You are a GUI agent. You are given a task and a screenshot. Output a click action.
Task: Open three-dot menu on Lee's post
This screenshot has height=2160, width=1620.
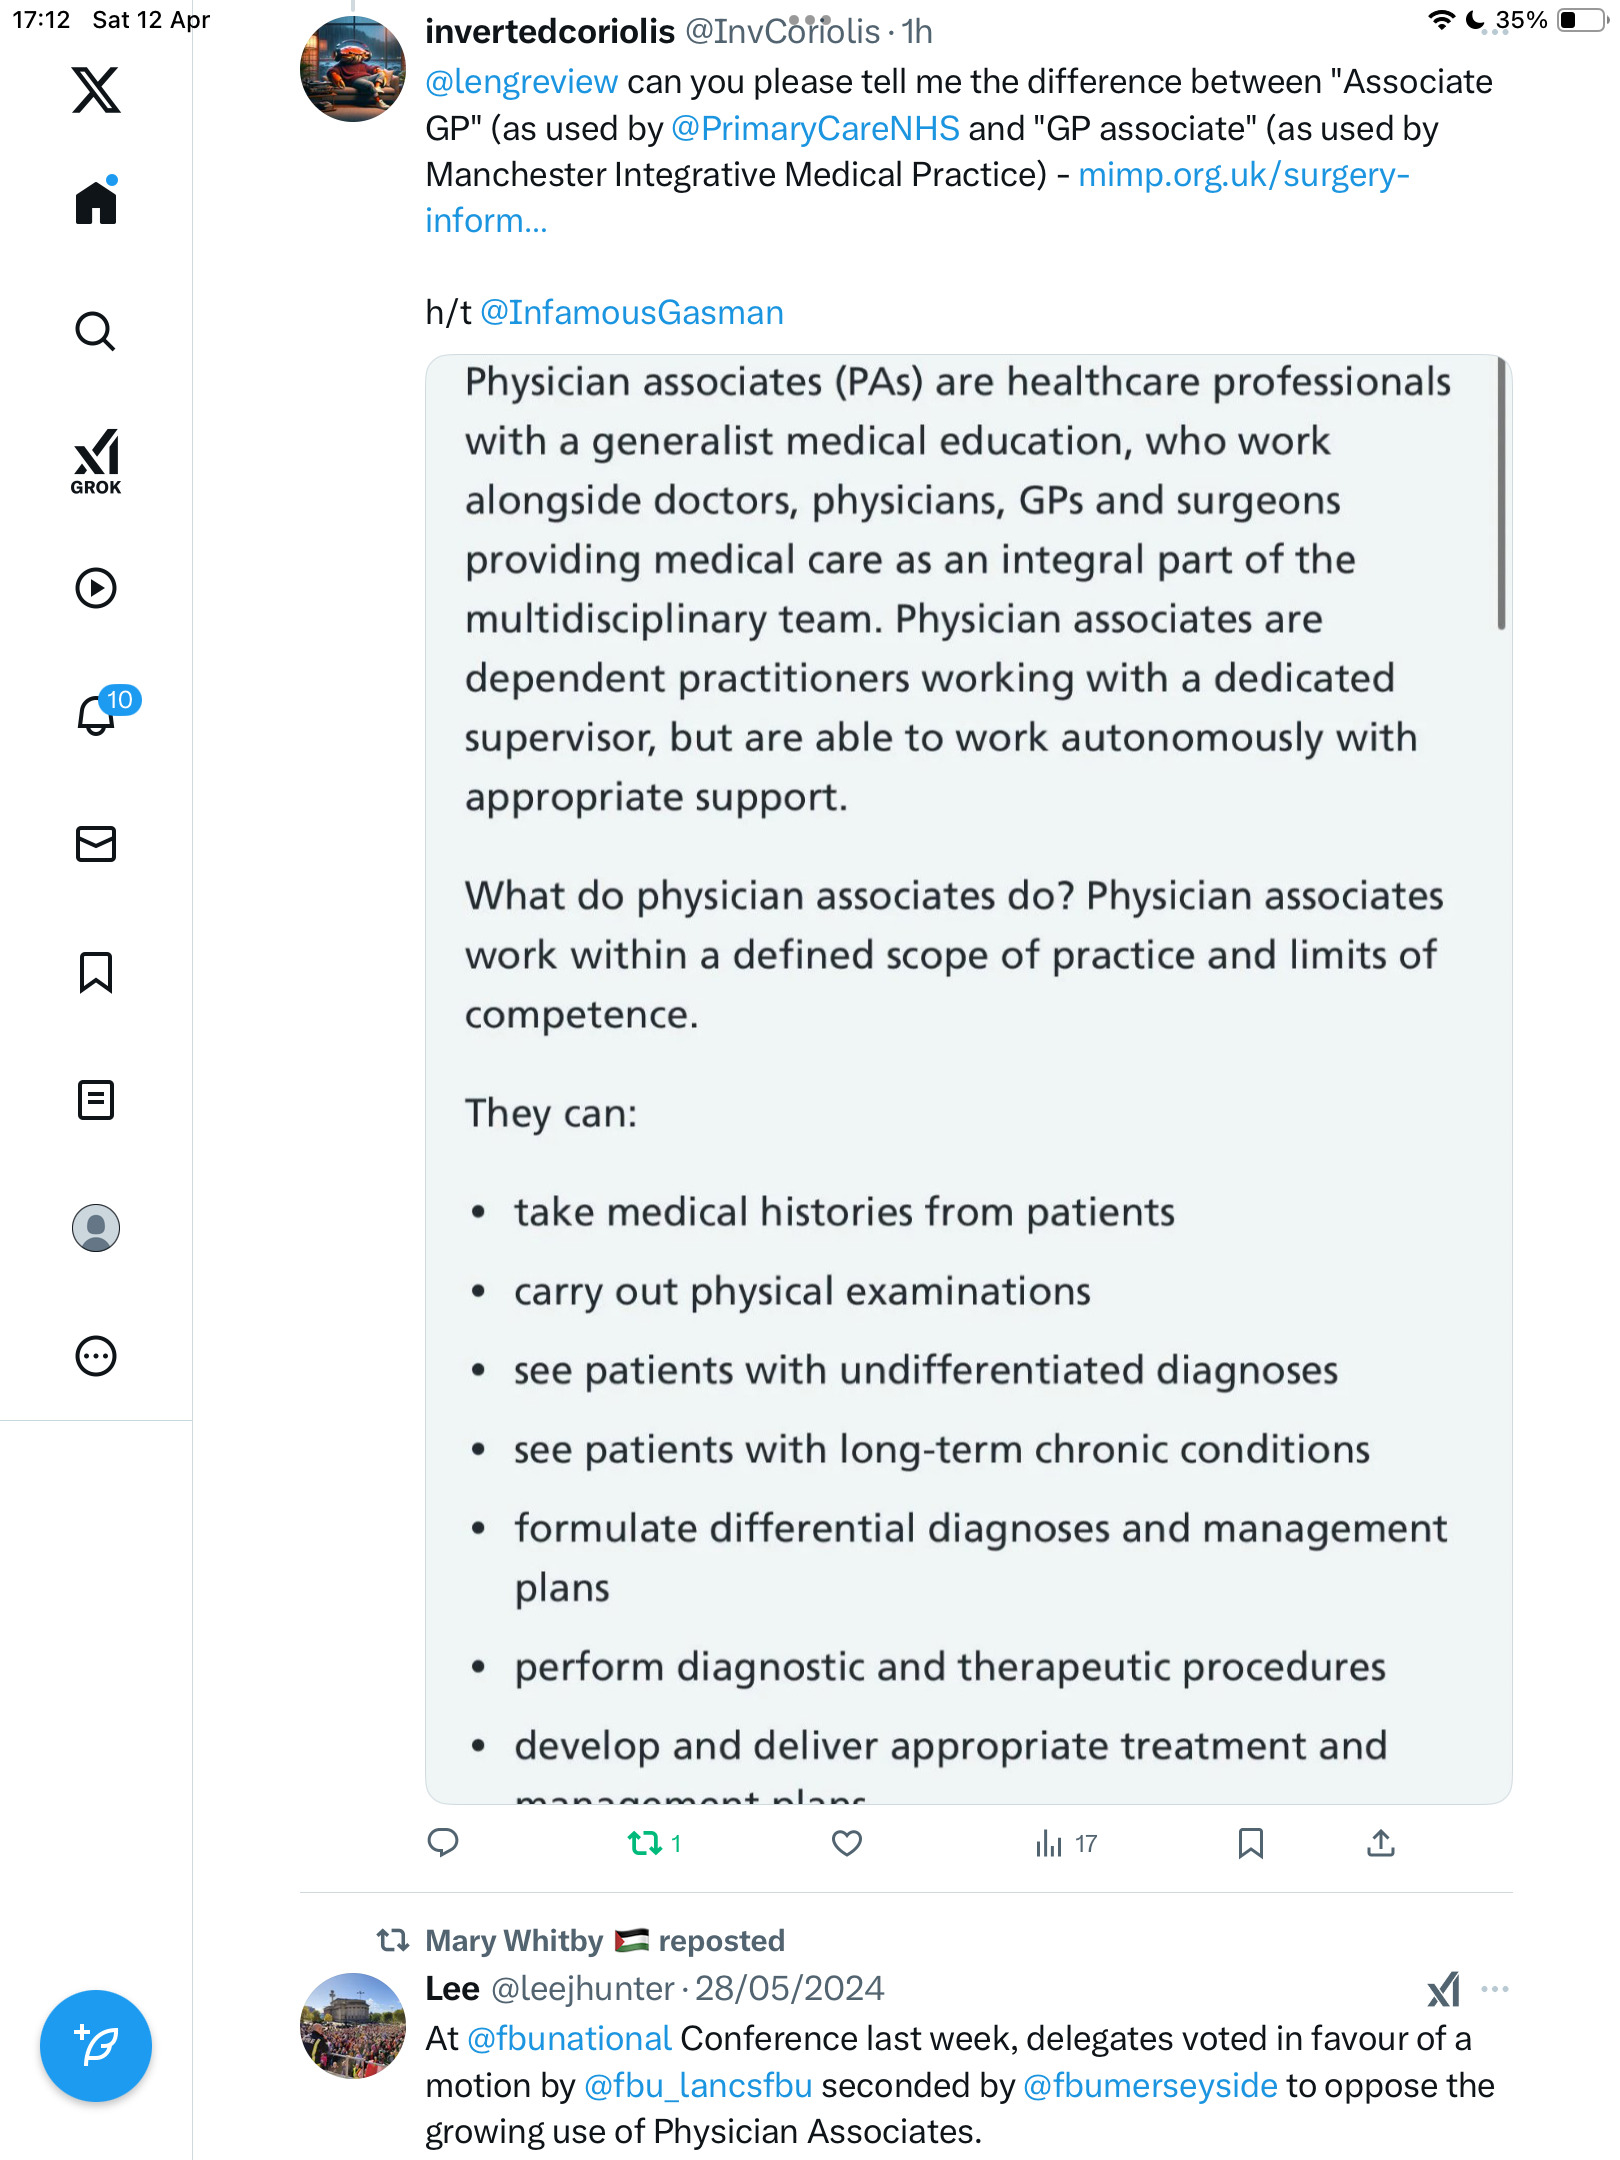[1494, 1989]
